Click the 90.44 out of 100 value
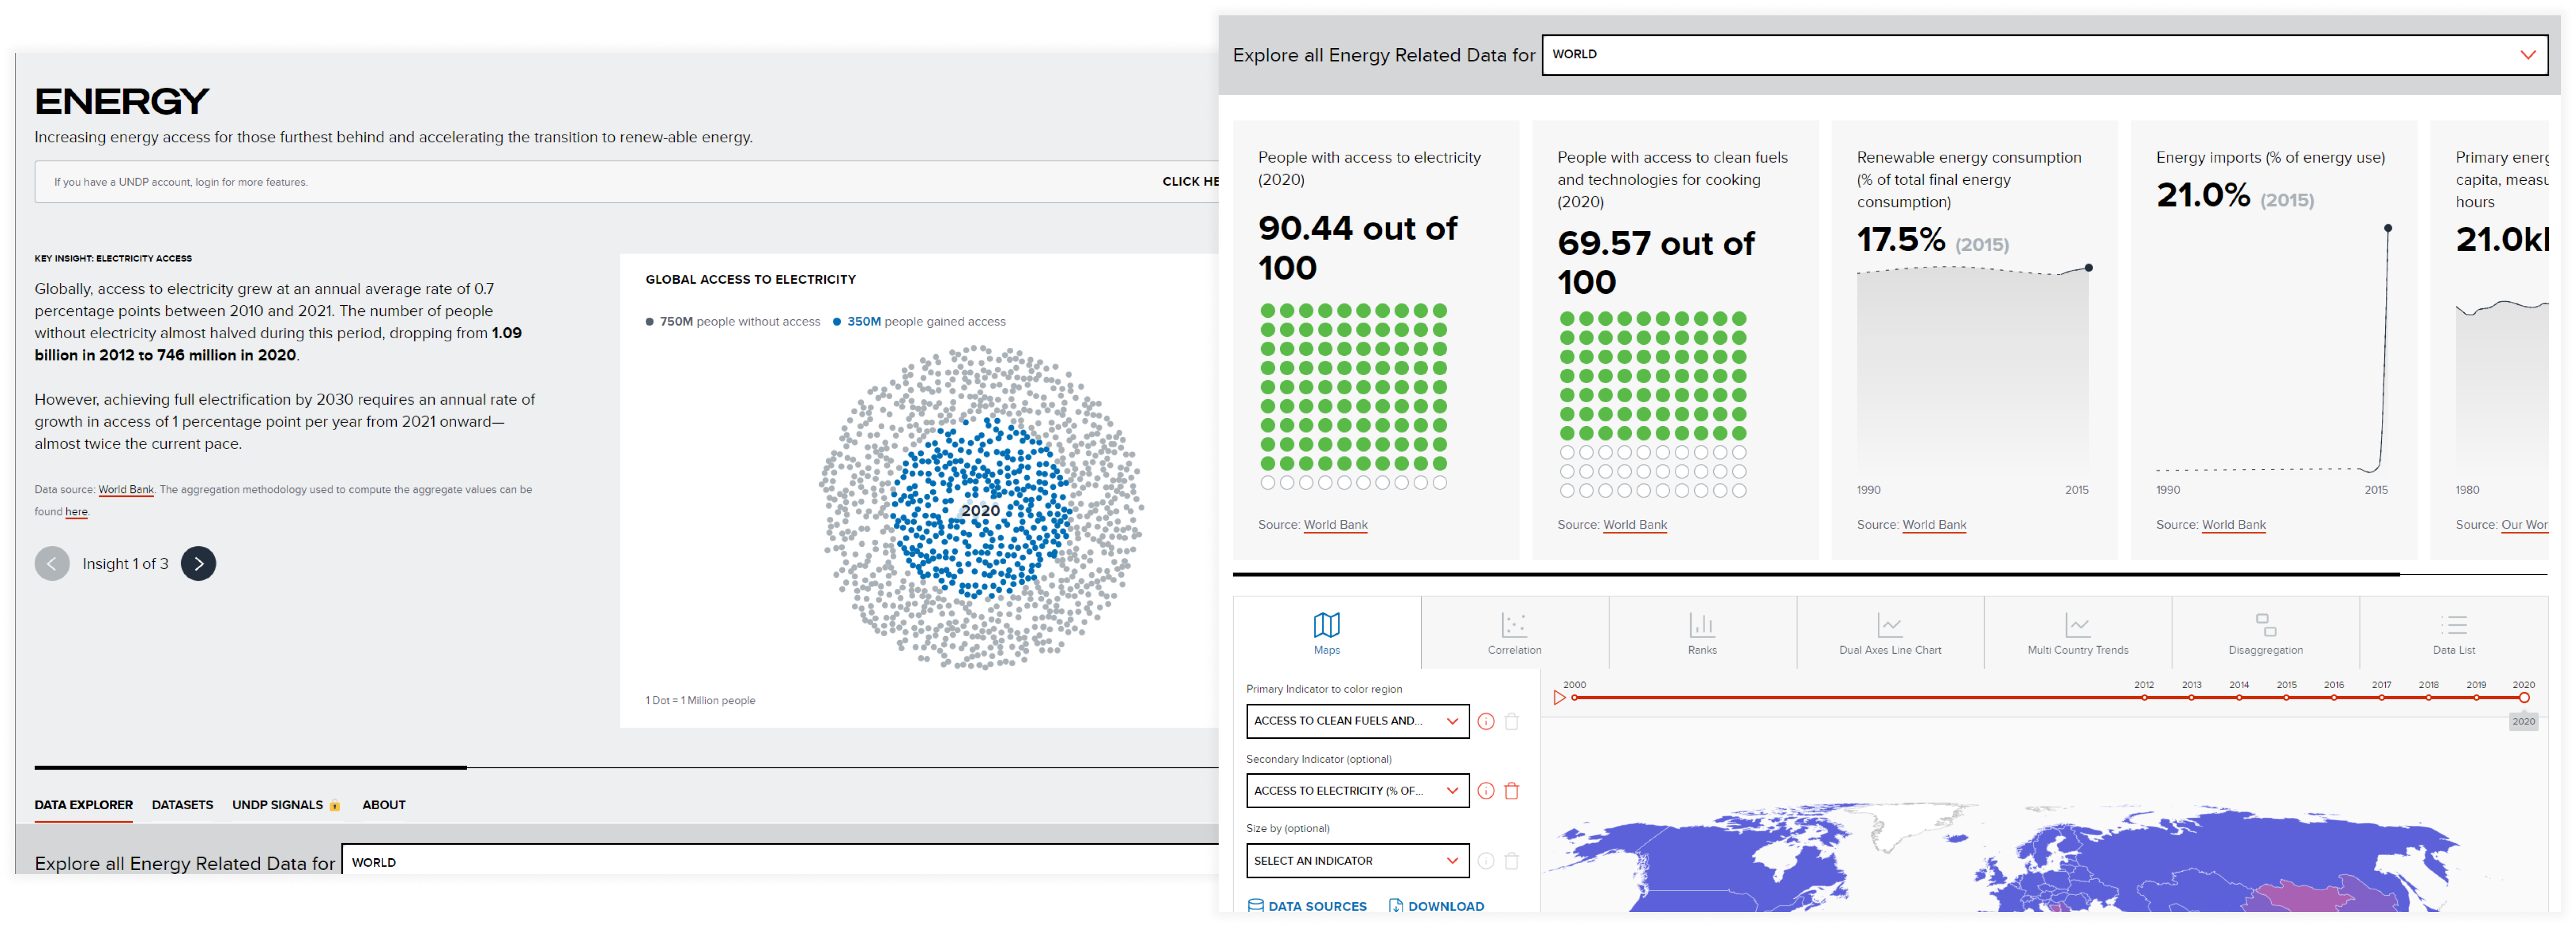This screenshot has width=2576, height=927. point(1357,248)
